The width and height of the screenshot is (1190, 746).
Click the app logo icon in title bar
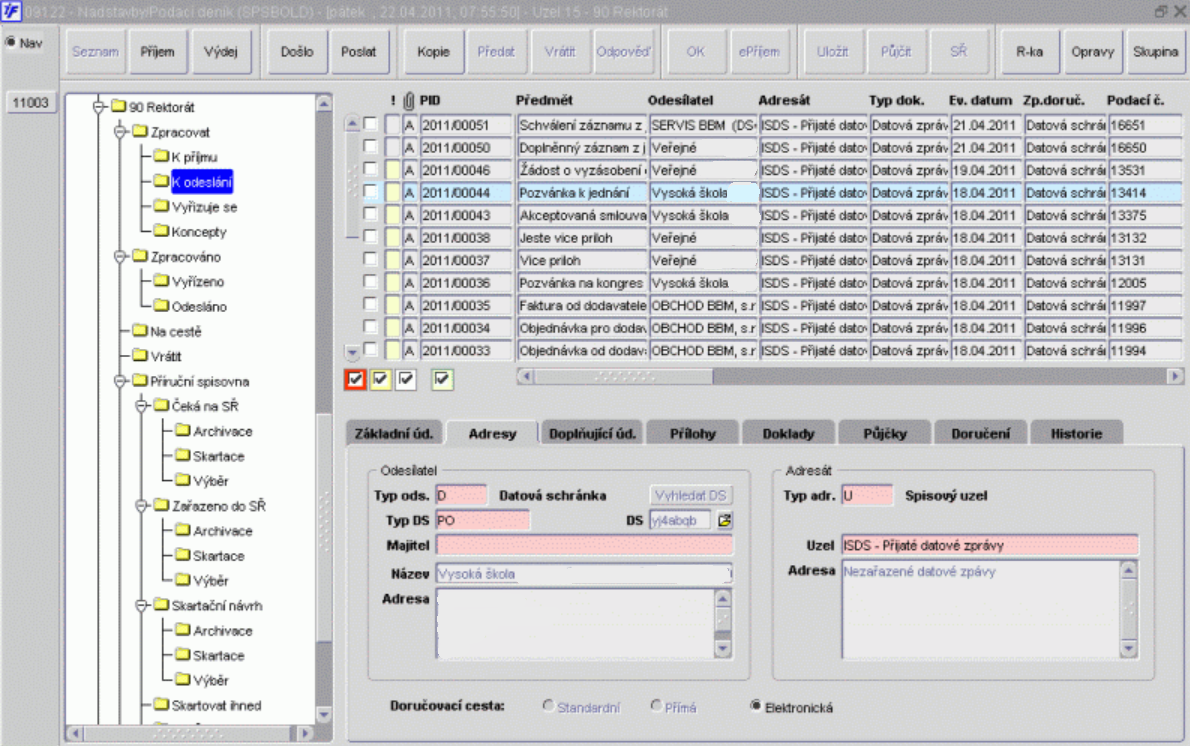pyautogui.click(x=11, y=11)
